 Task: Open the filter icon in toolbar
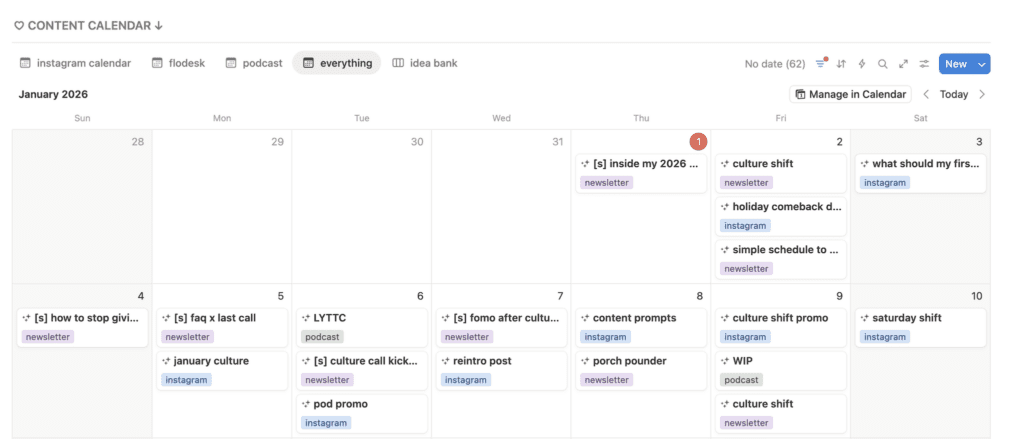click(821, 64)
